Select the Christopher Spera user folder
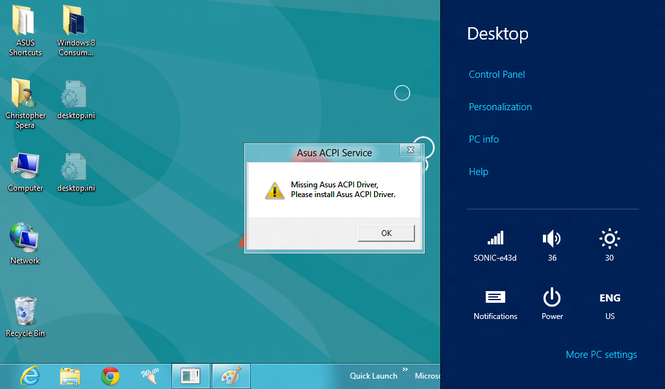665x389 pixels. pos(25,103)
